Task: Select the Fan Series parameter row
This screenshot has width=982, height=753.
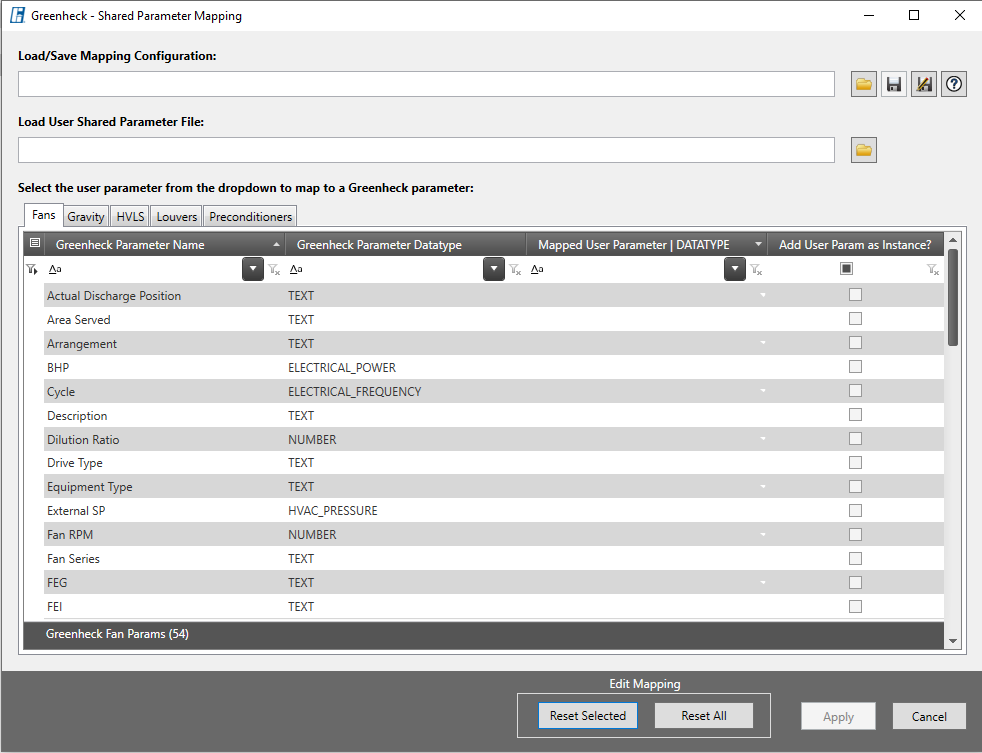Action: point(494,559)
